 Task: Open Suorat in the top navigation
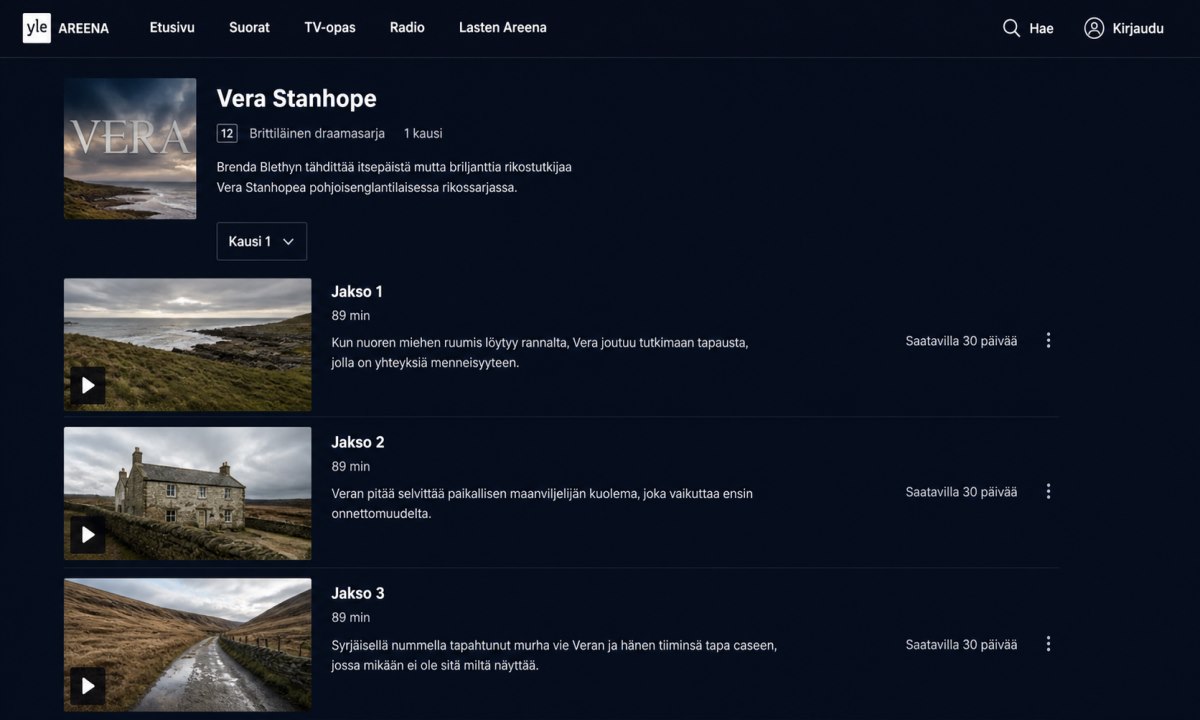[249, 28]
